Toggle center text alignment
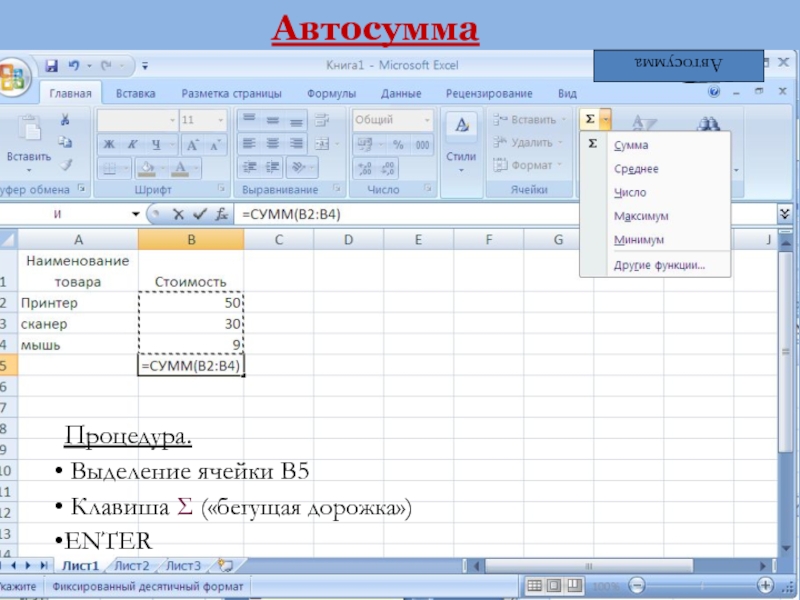Screen dimensions: 800x600 [272, 143]
